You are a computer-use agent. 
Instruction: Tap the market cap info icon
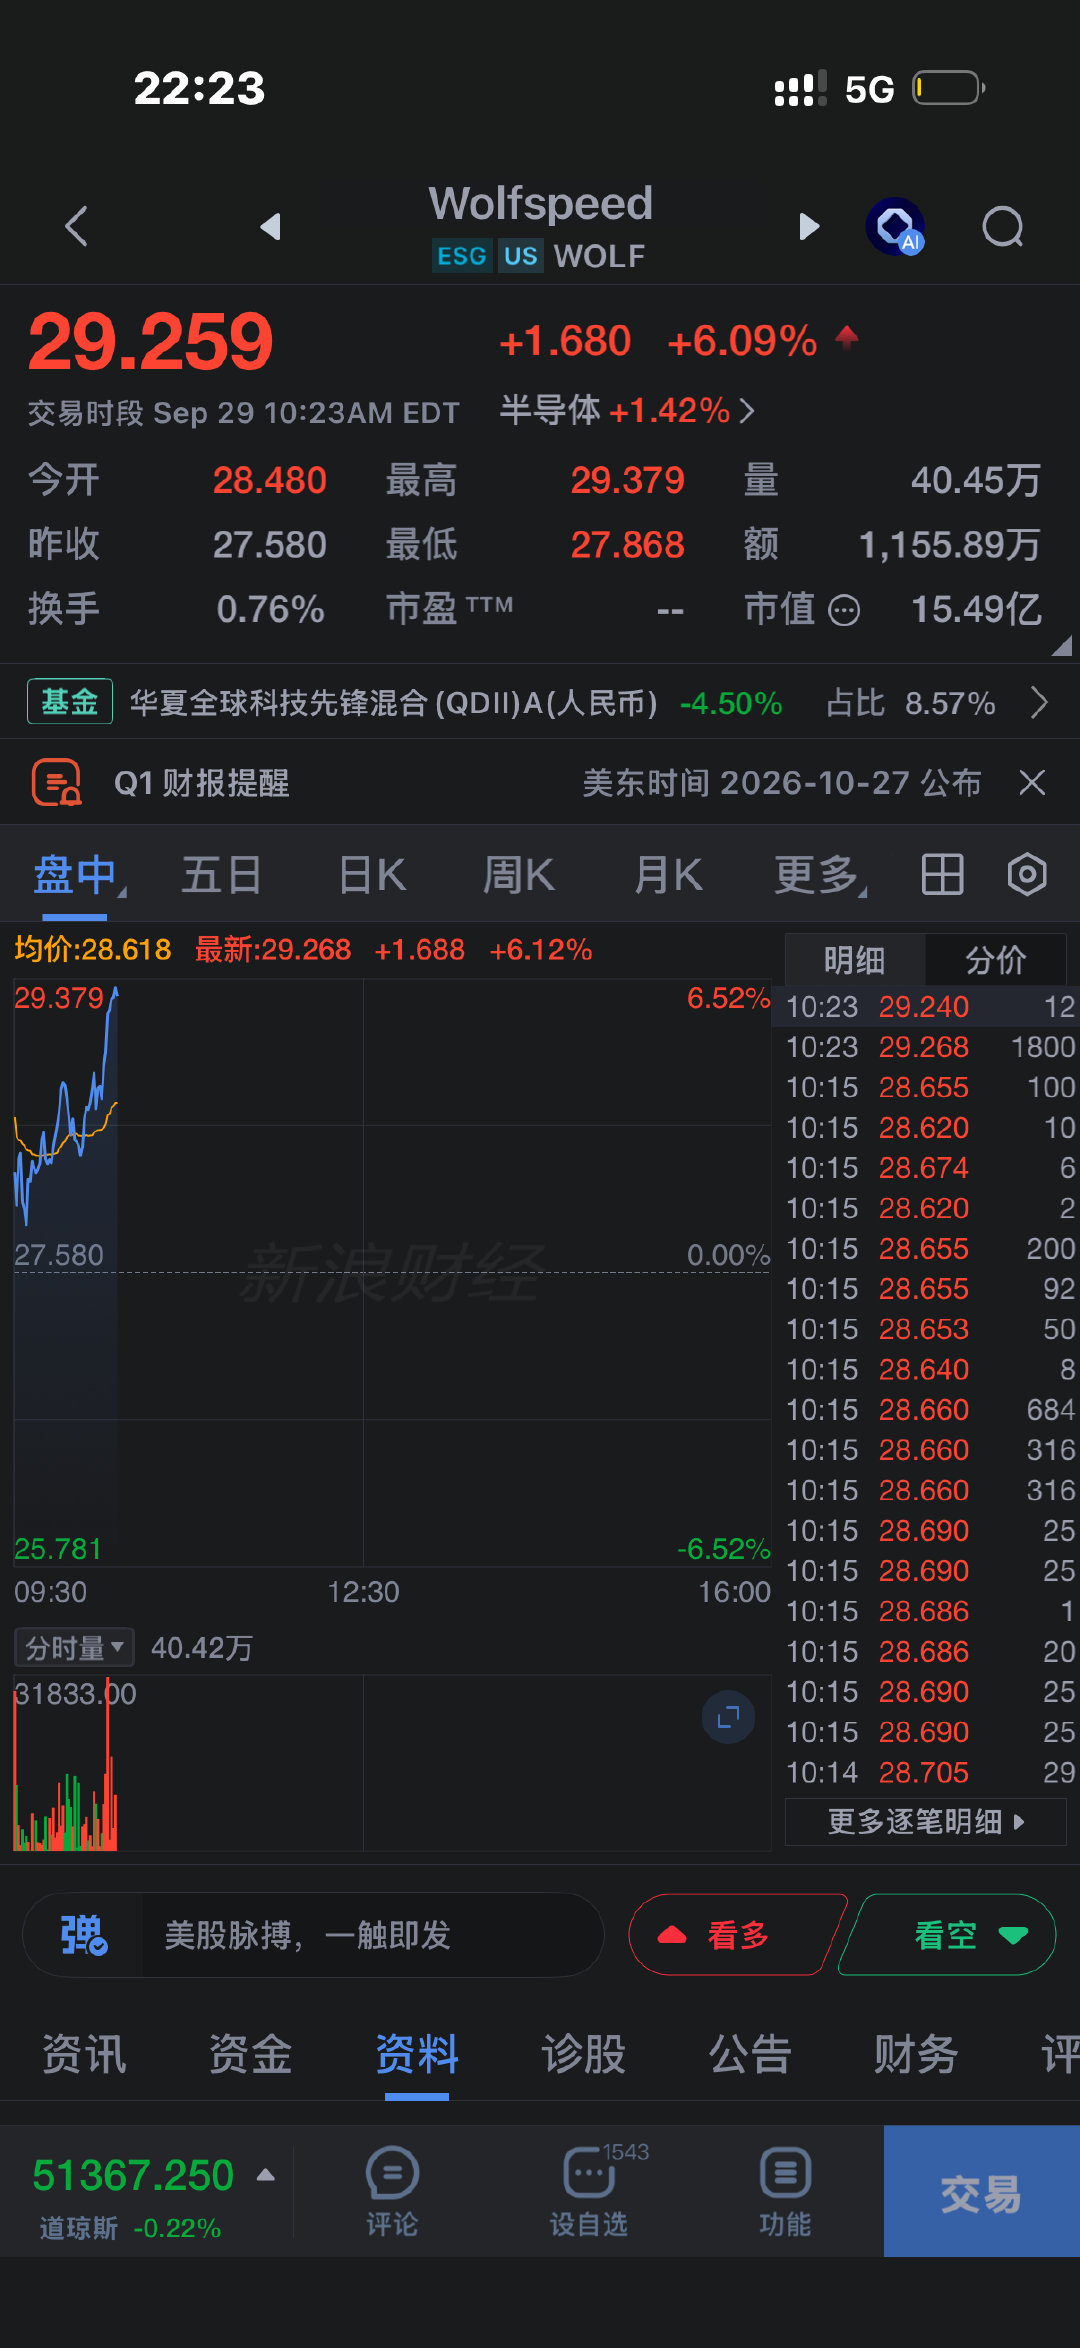pos(845,609)
